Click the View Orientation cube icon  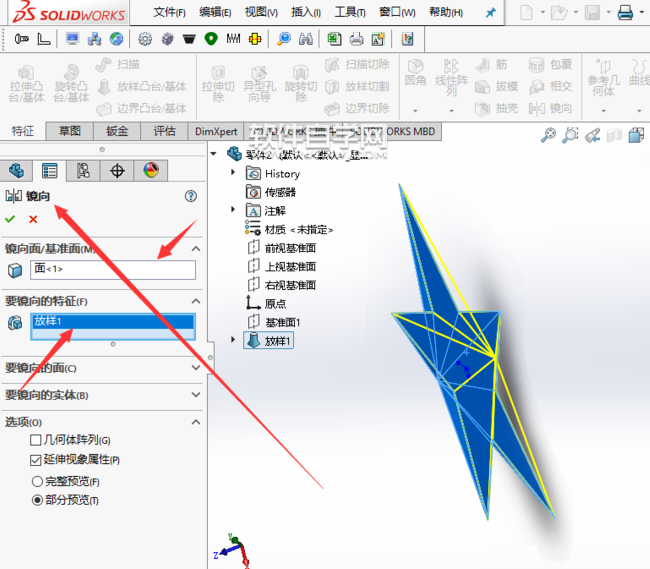coord(636,135)
